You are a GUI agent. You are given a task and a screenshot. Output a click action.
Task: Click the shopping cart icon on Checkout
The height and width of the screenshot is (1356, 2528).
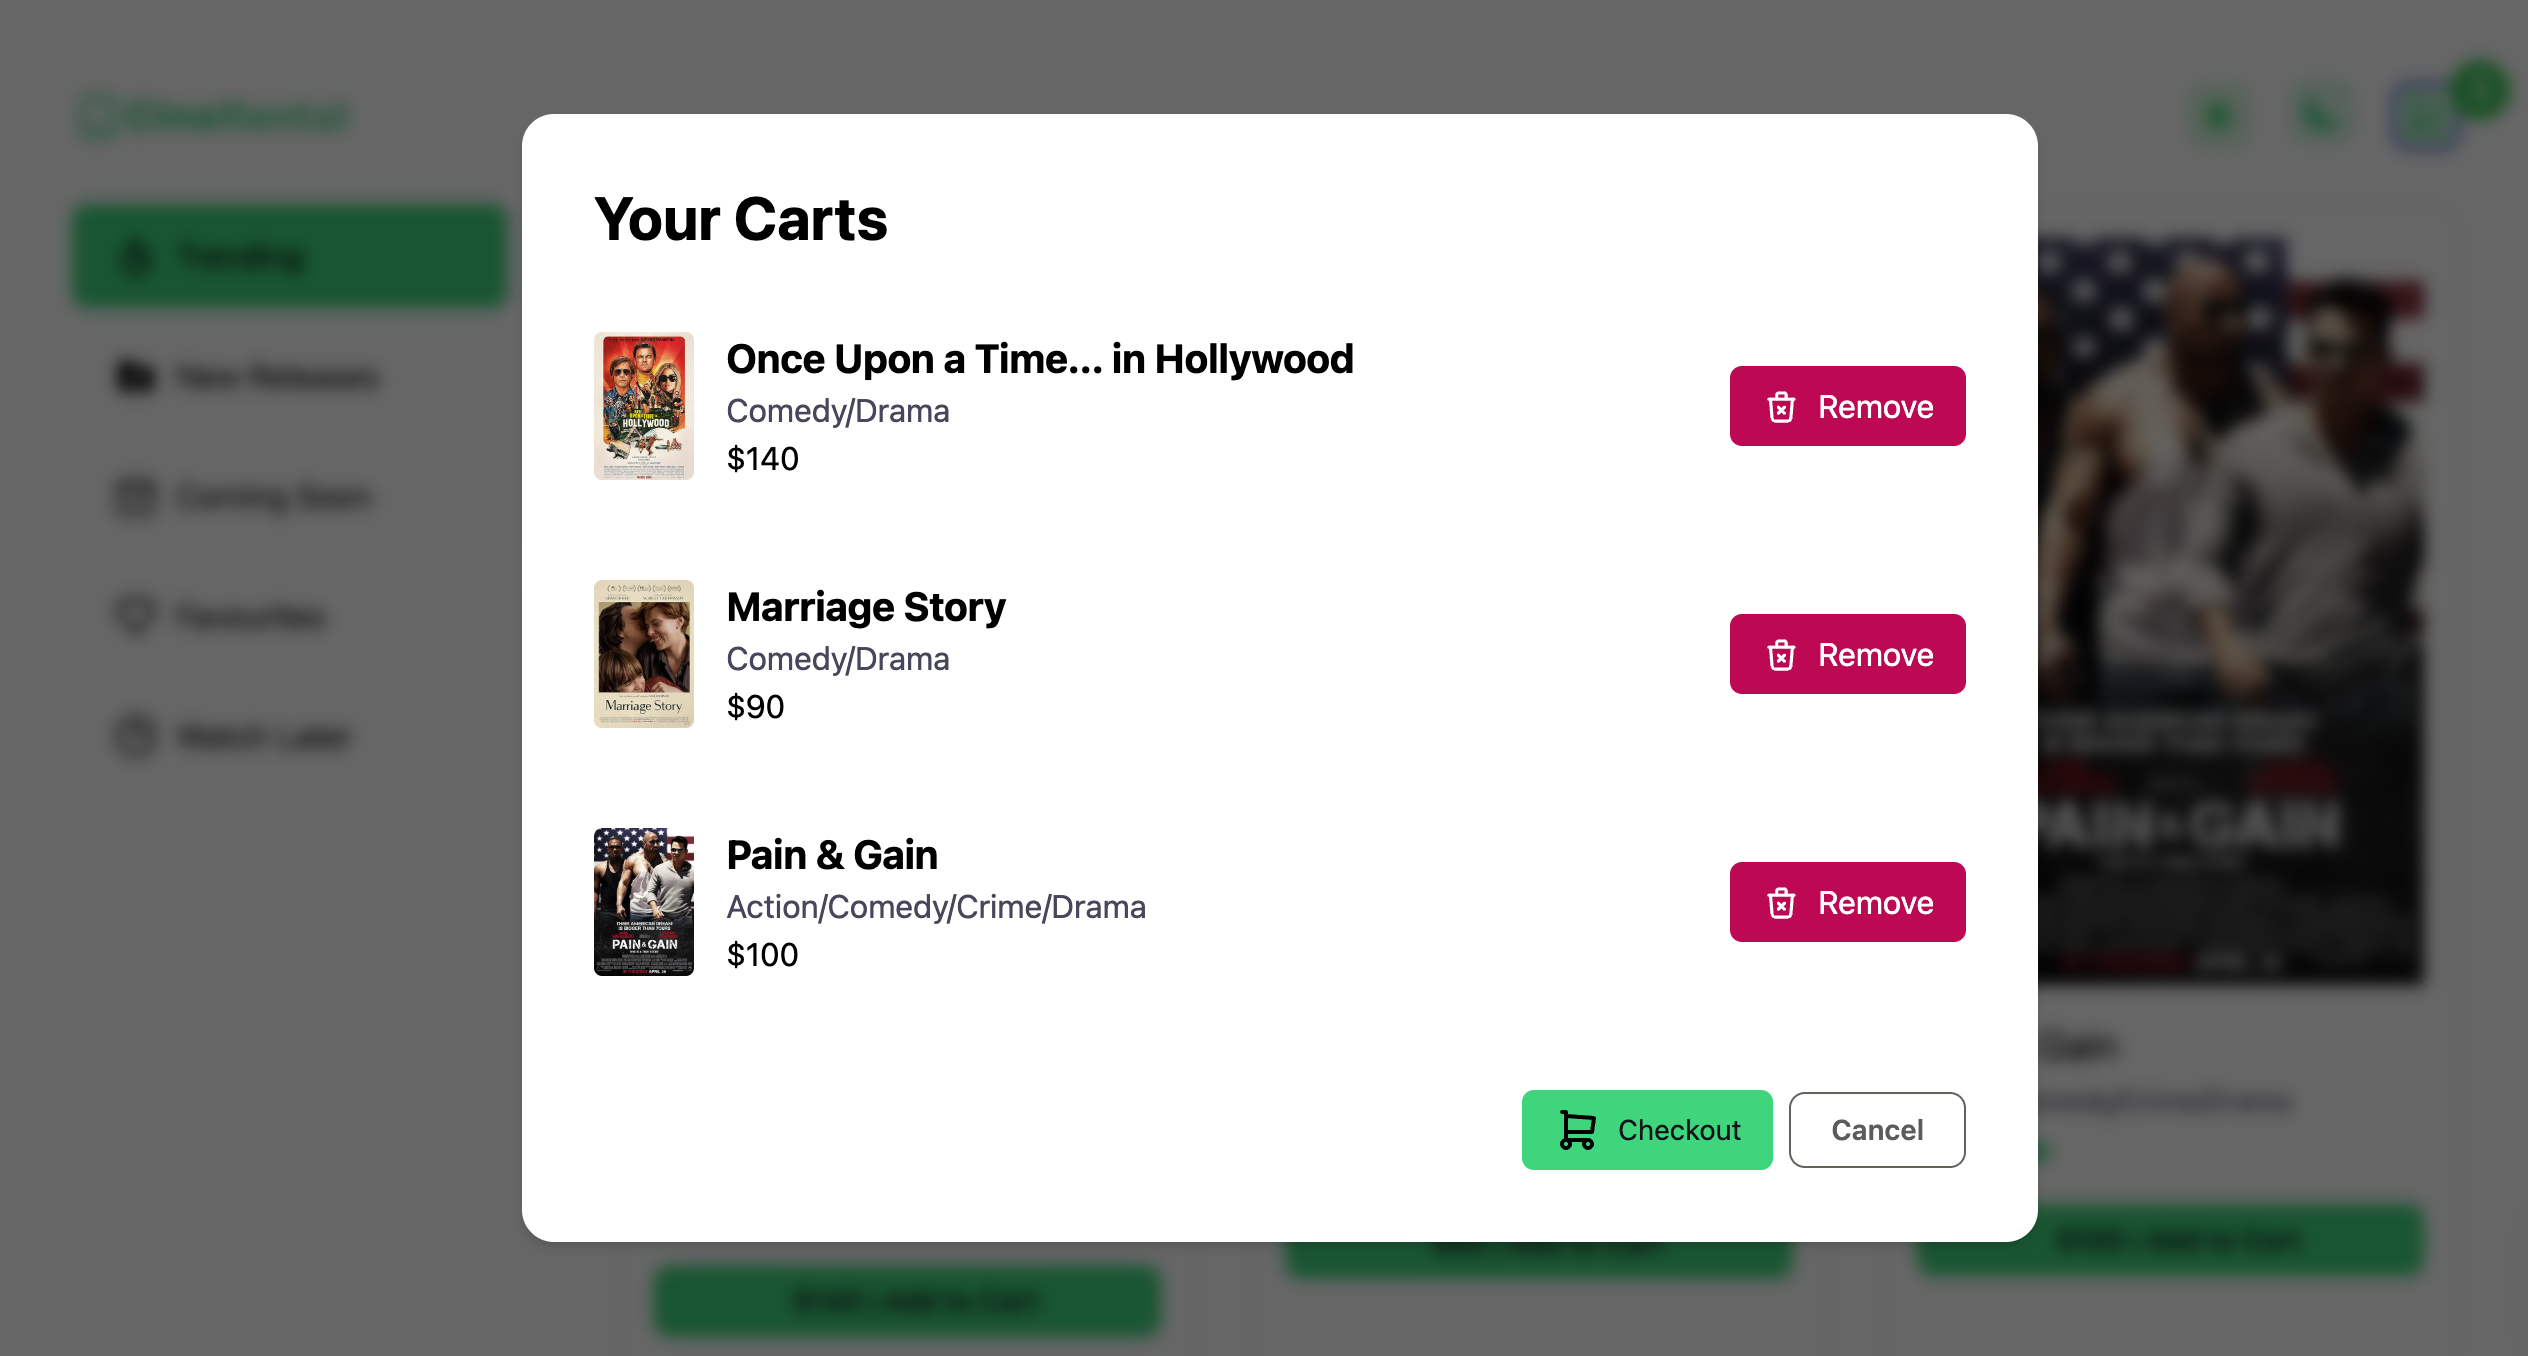coord(1577,1130)
